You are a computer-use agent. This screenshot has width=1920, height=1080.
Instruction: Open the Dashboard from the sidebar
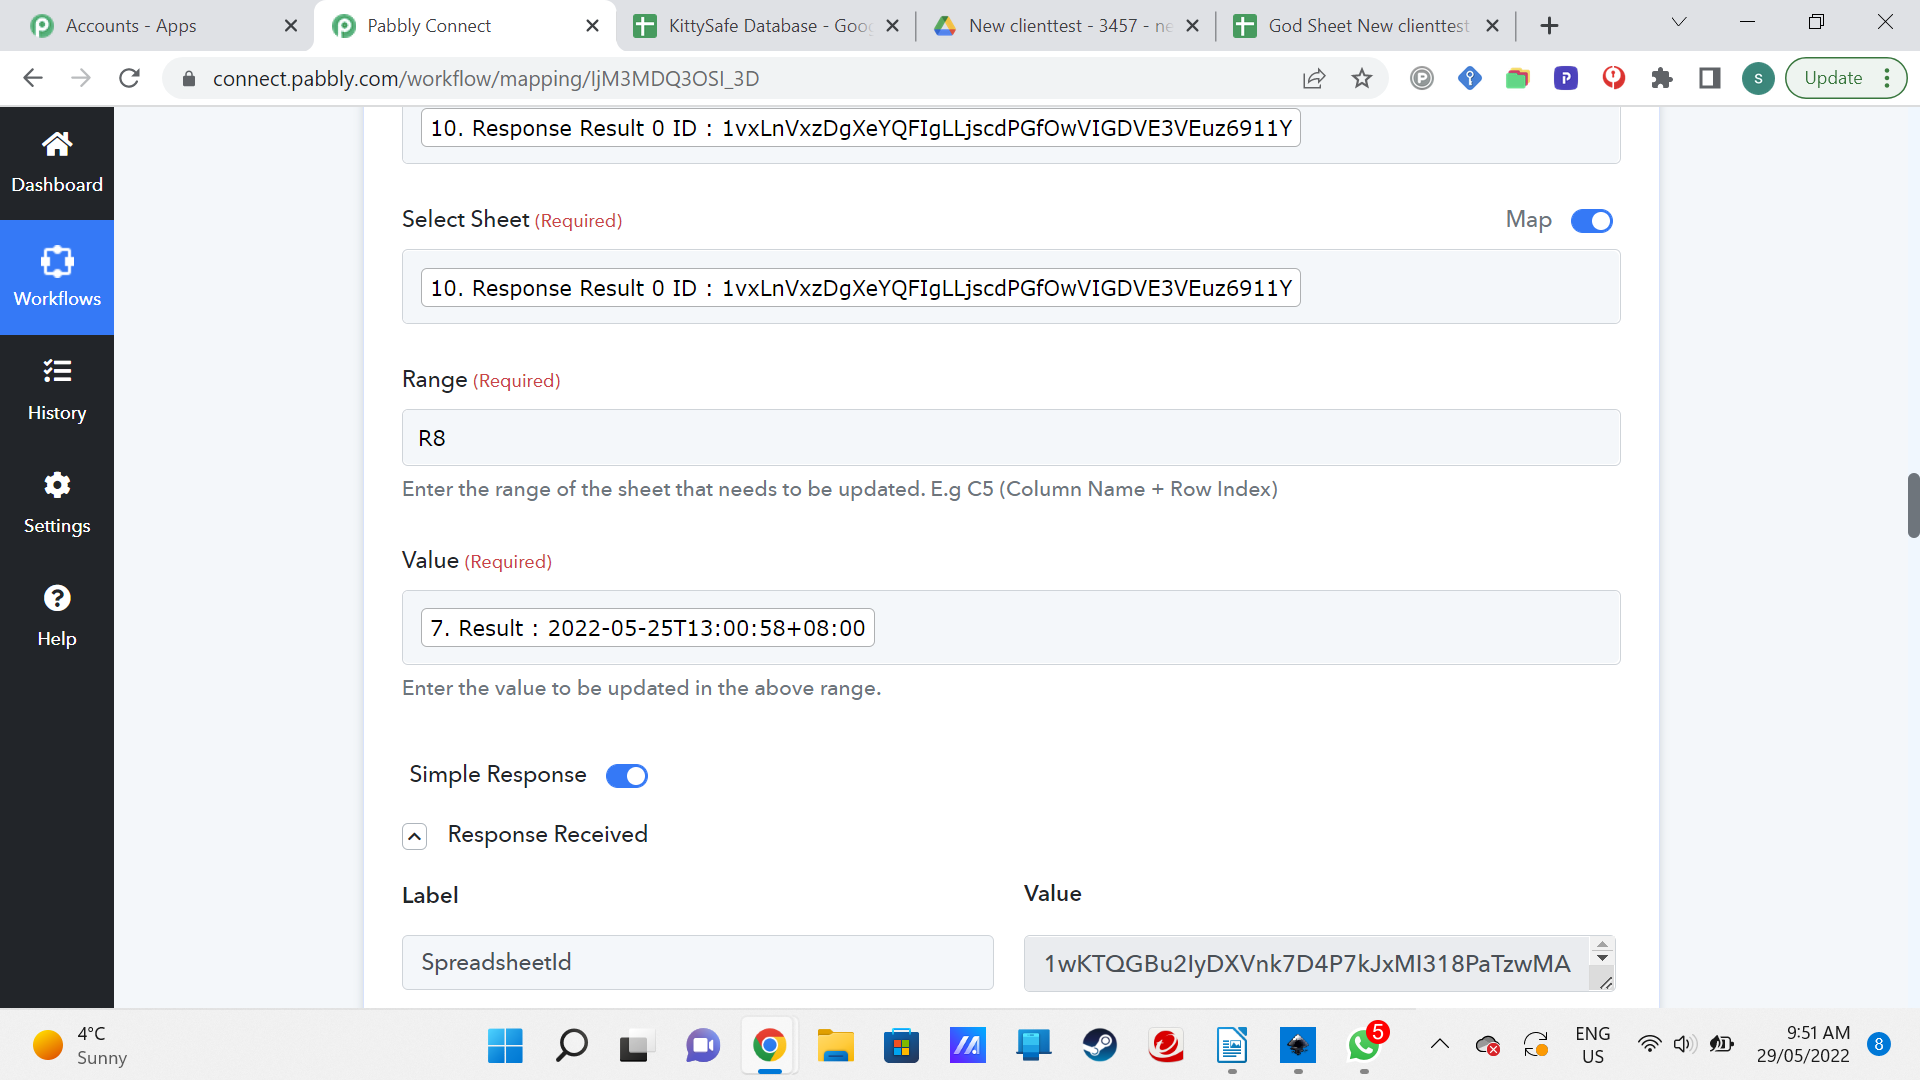[57, 163]
